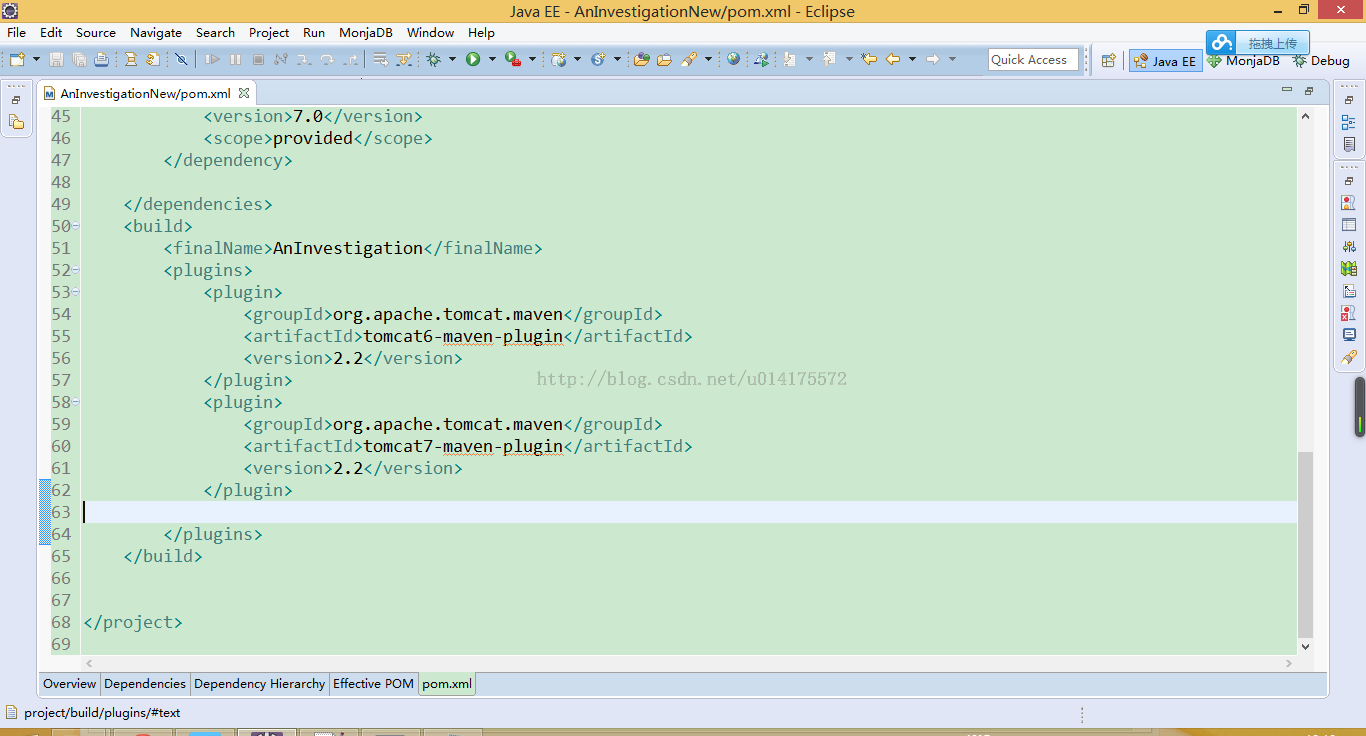Click the Suspend debug icon
The image size is (1366, 736).
coord(235,60)
